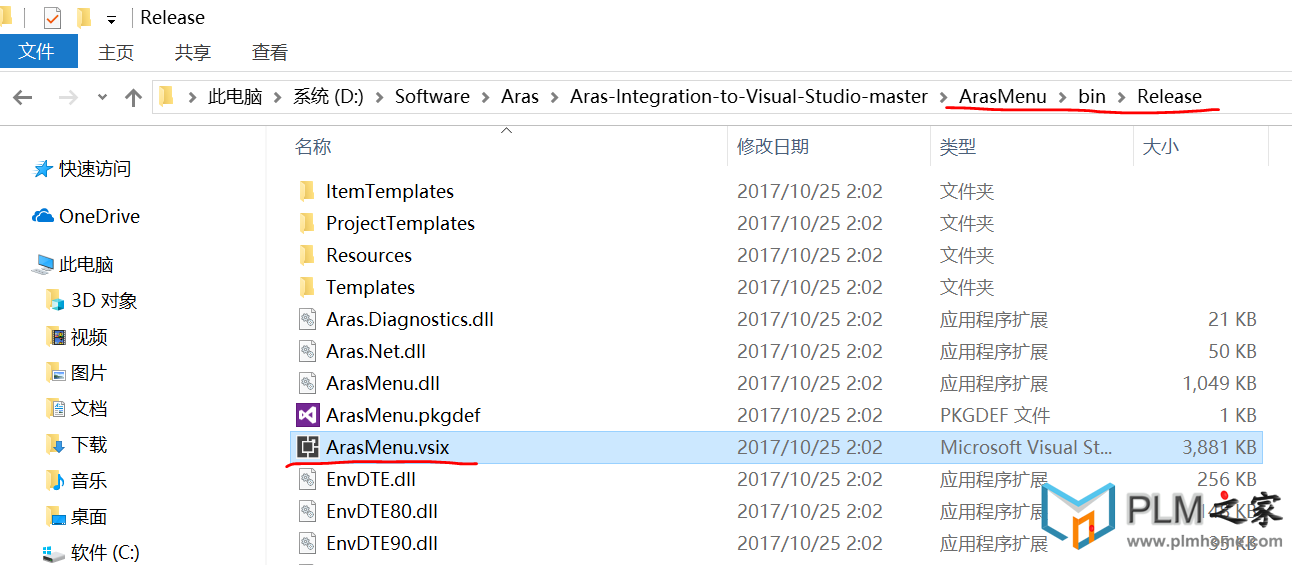Click 此电脑 in the address bar

[235, 97]
